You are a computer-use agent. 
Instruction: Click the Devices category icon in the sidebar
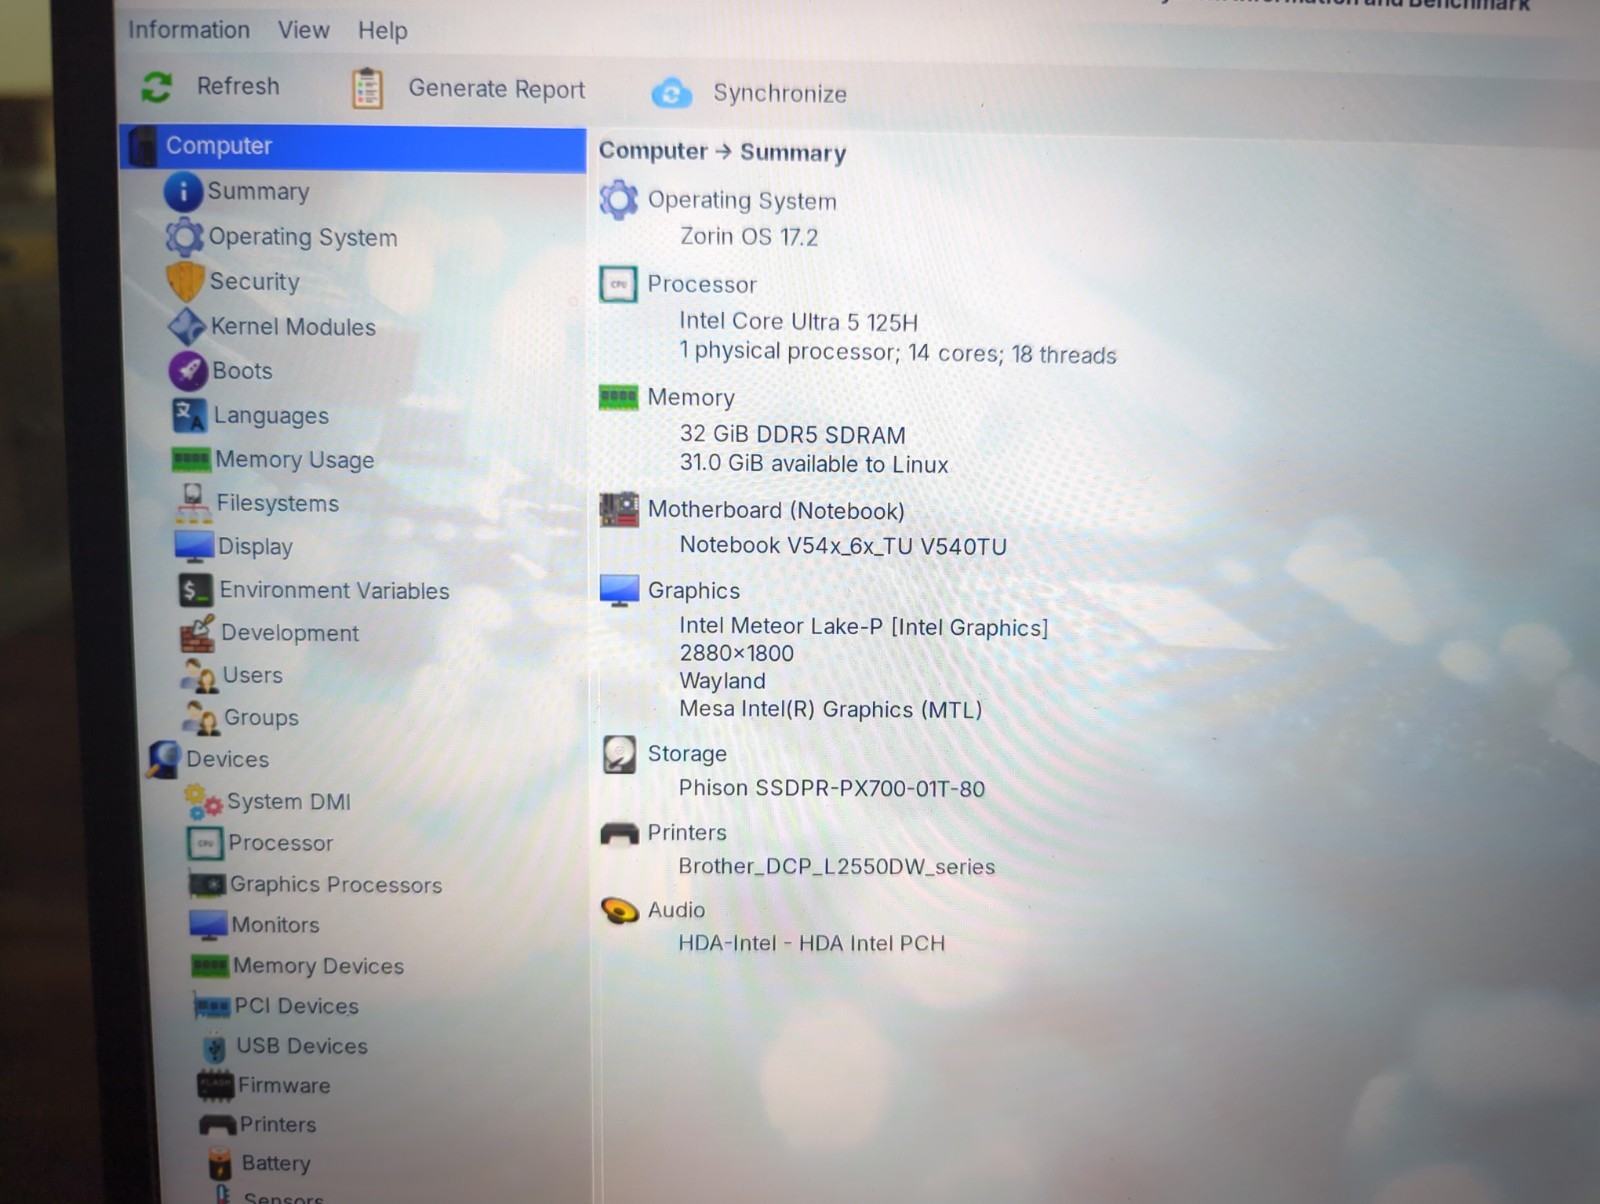click(x=164, y=759)
